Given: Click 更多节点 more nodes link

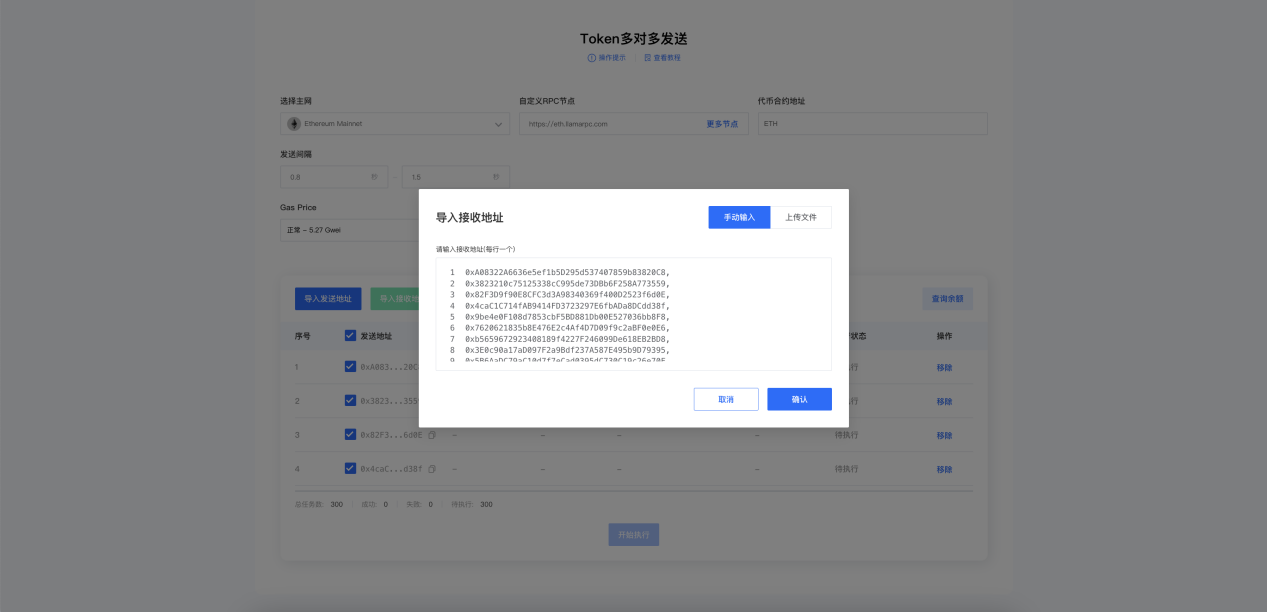Looking at the screenshot, I should tap(722, 124).
